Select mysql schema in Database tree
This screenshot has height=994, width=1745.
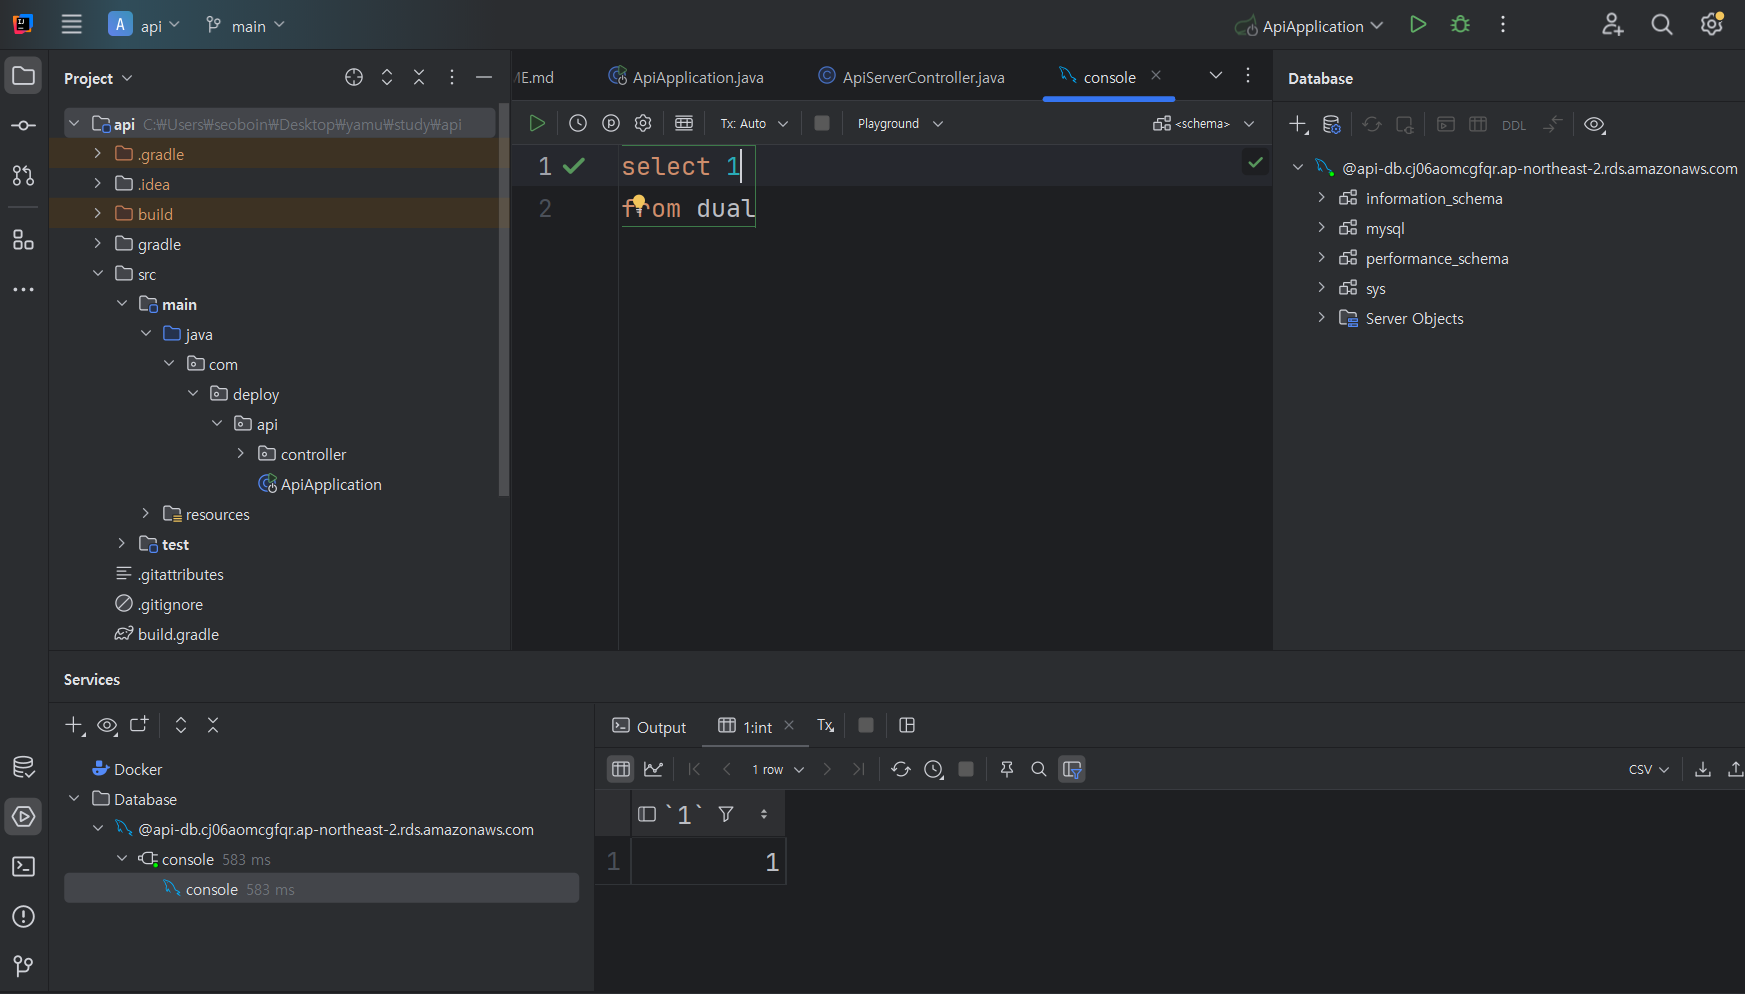coord(1385,228)
